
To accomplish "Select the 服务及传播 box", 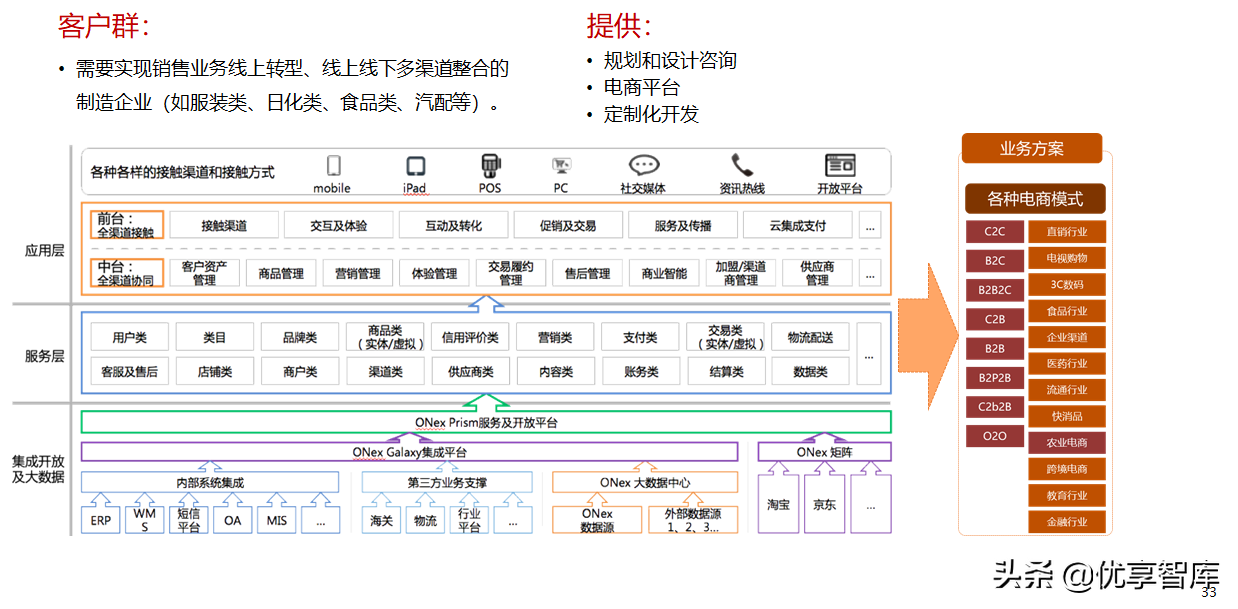I will 683,225.
